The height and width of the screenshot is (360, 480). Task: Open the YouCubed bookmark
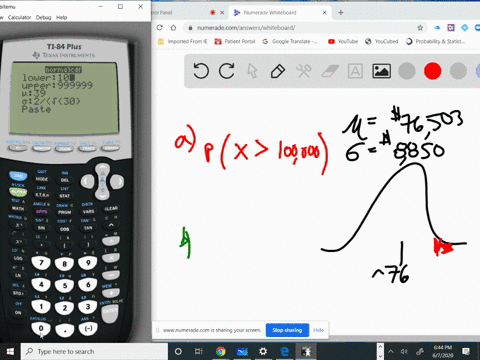click(x=382, y=41)
